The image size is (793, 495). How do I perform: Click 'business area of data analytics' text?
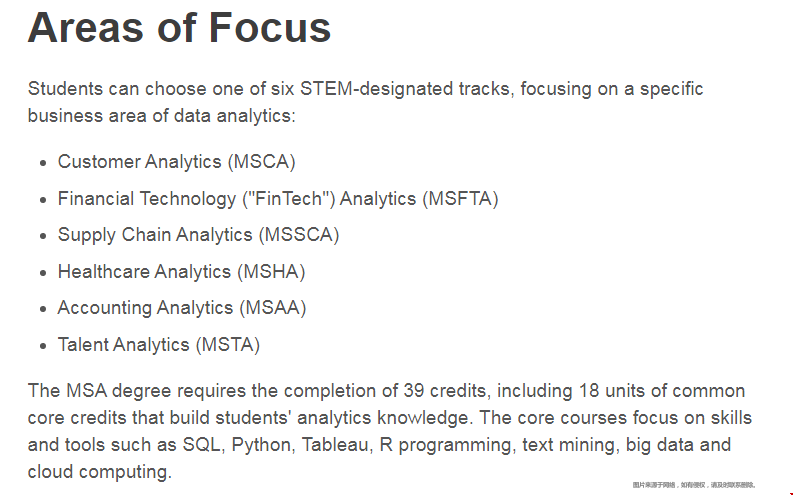tap(161, 116)
